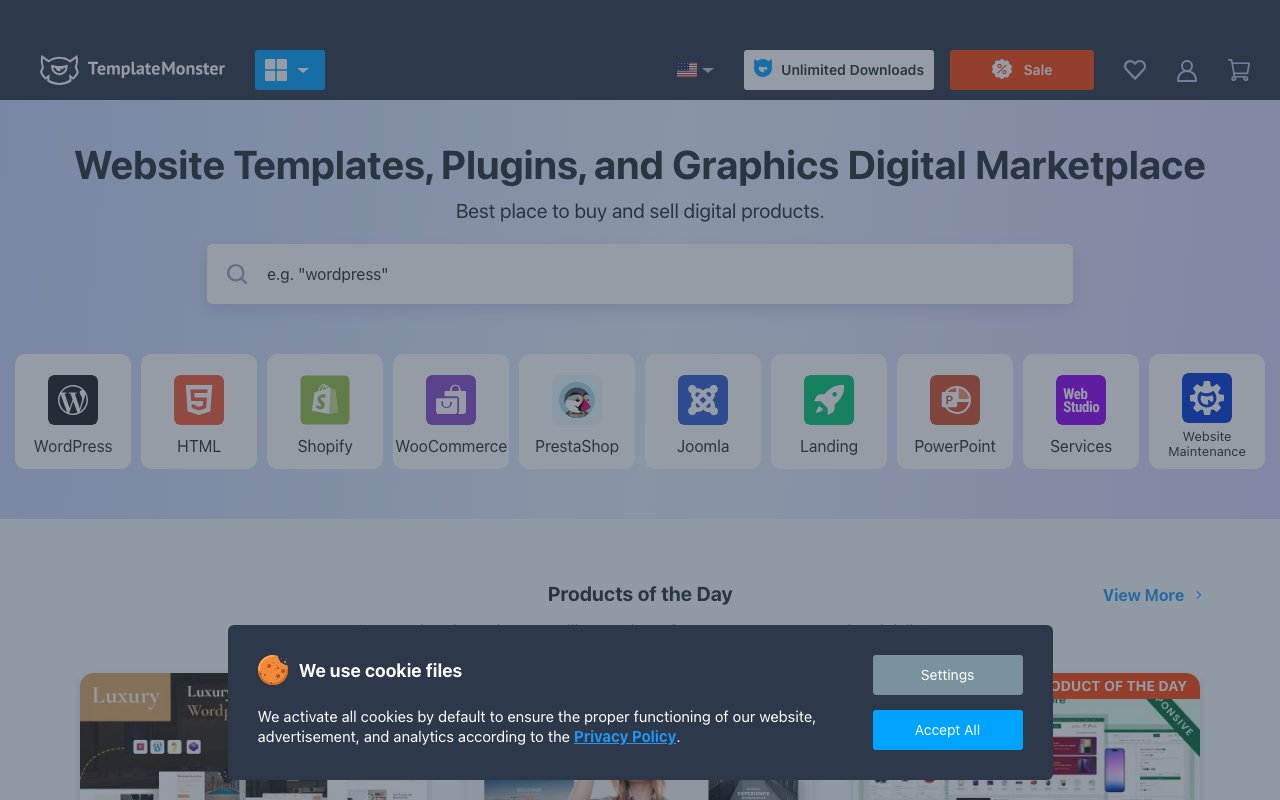Click Unlimited Downloads button
Image resolution: width=1280 pixels, height=800 pixels.
839,70
